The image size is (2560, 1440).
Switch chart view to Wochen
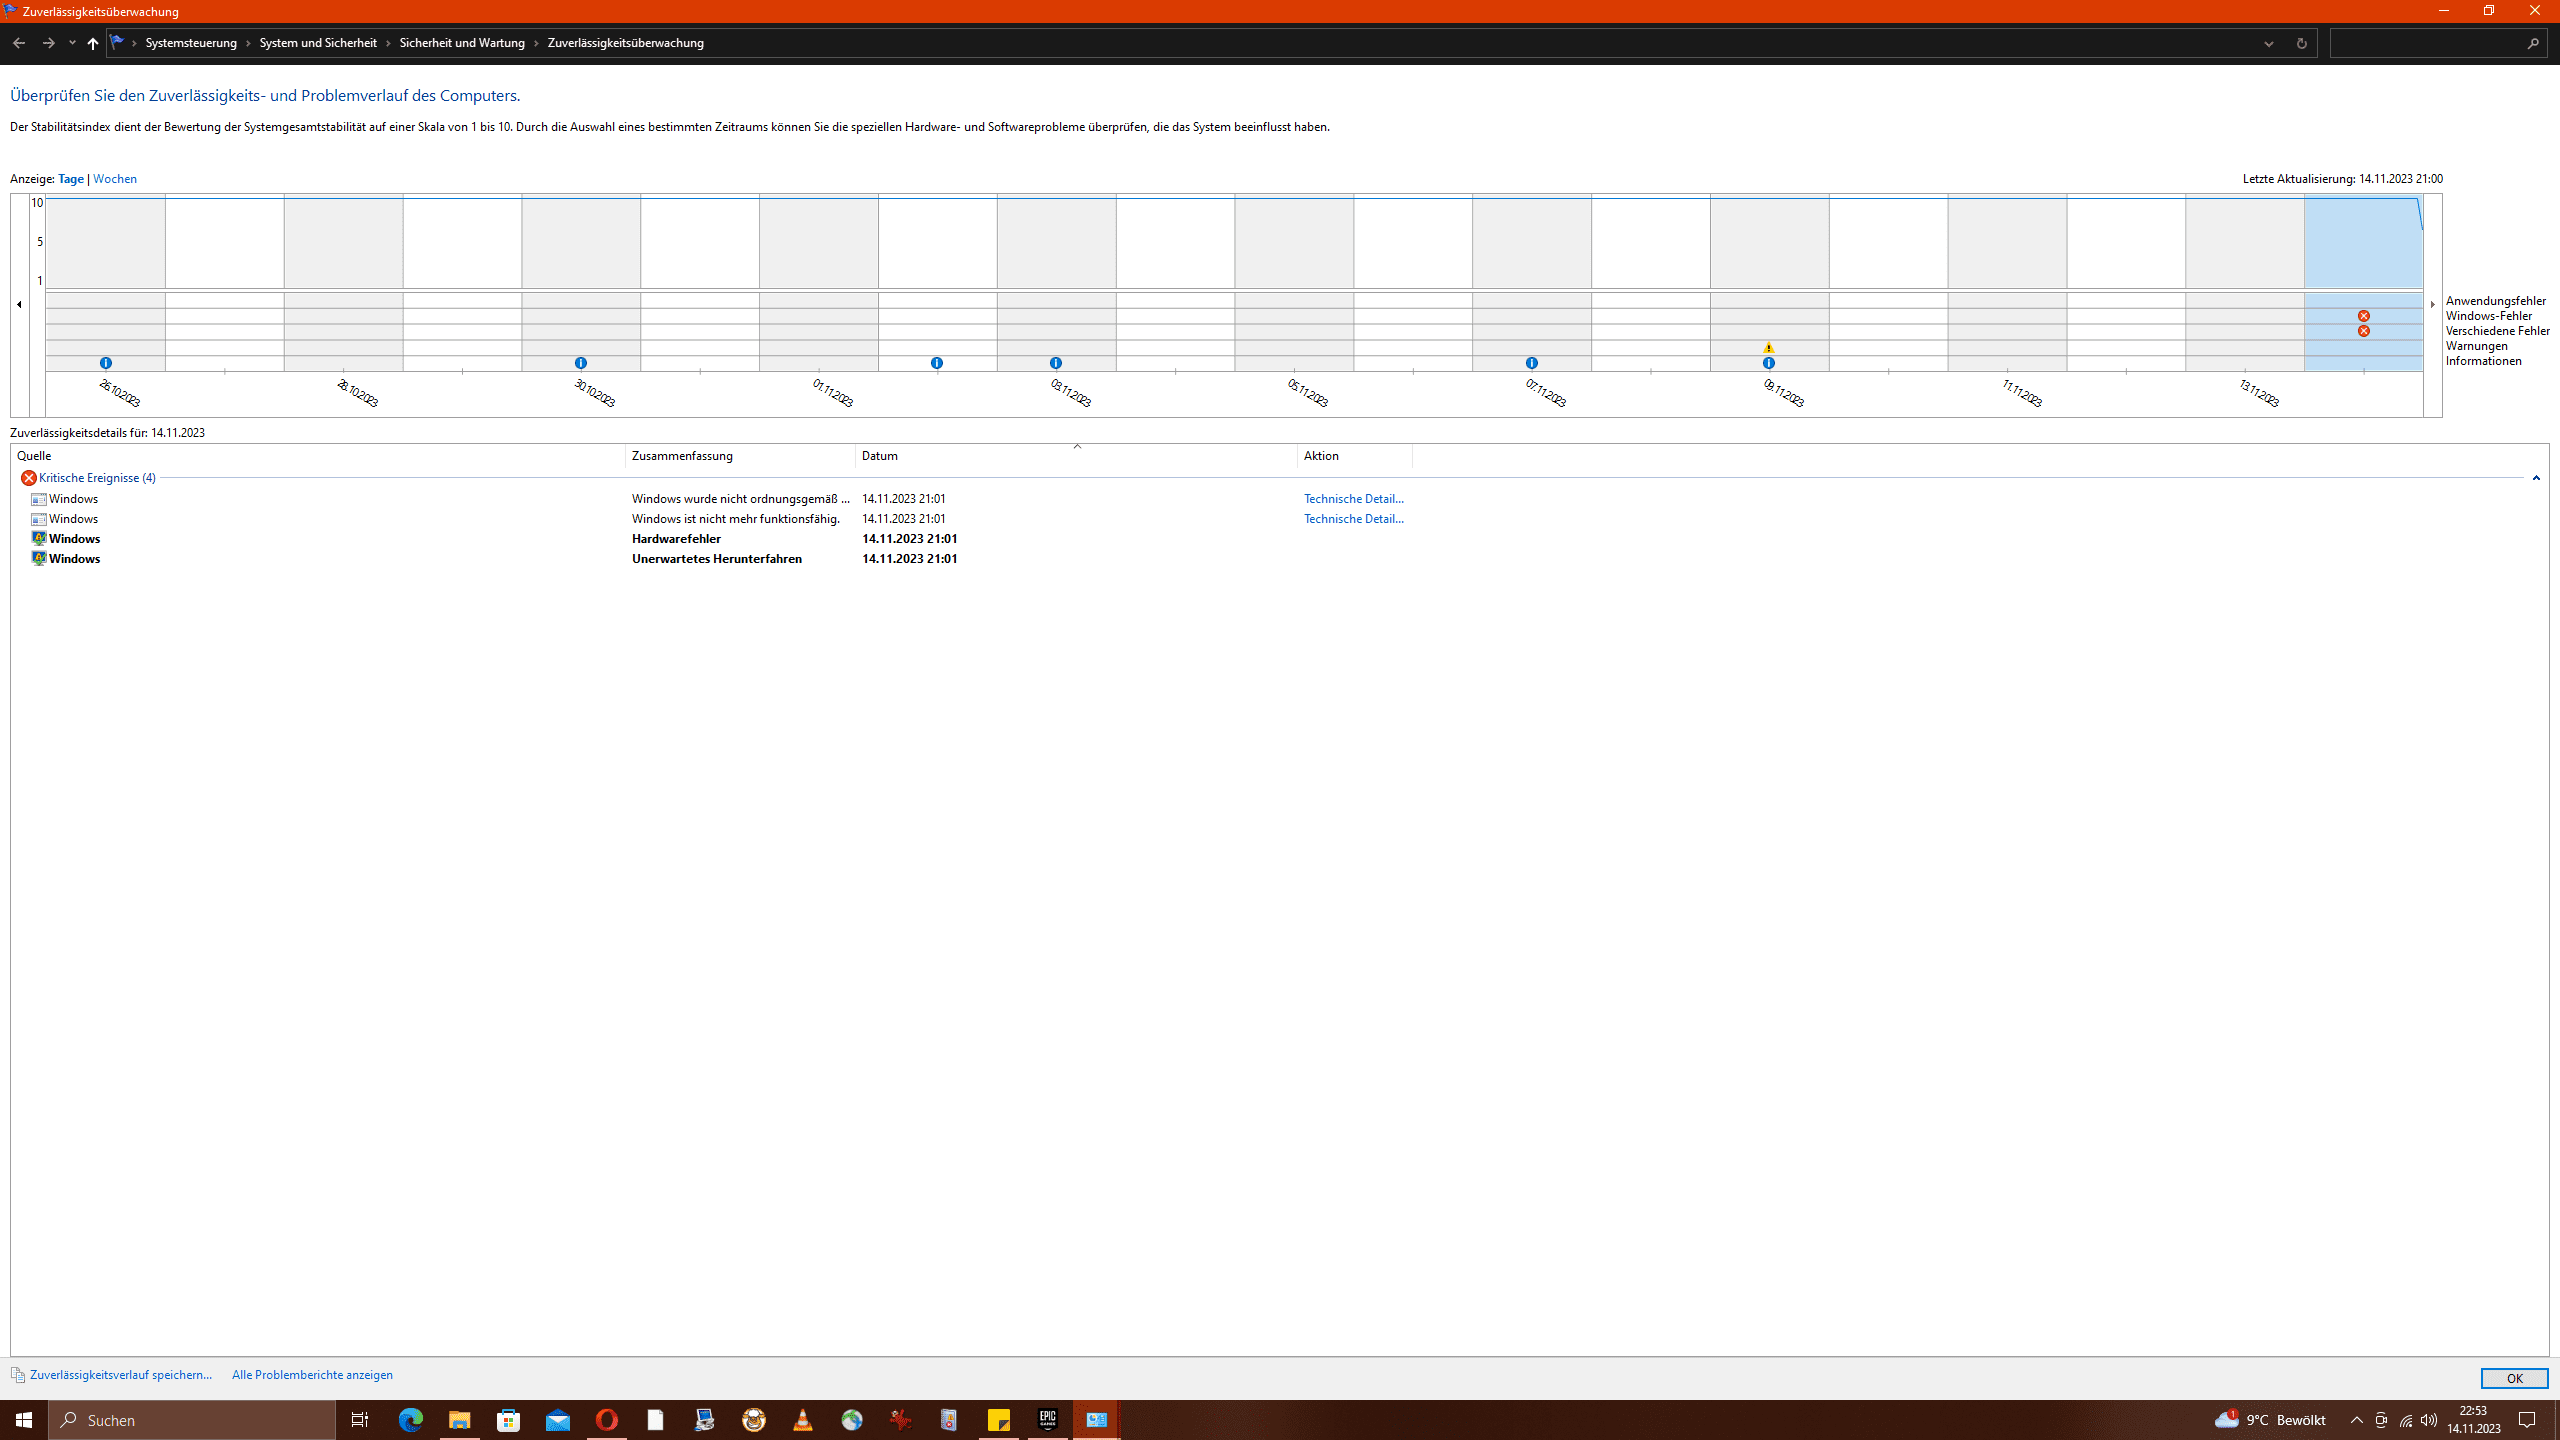click(115, 179)
